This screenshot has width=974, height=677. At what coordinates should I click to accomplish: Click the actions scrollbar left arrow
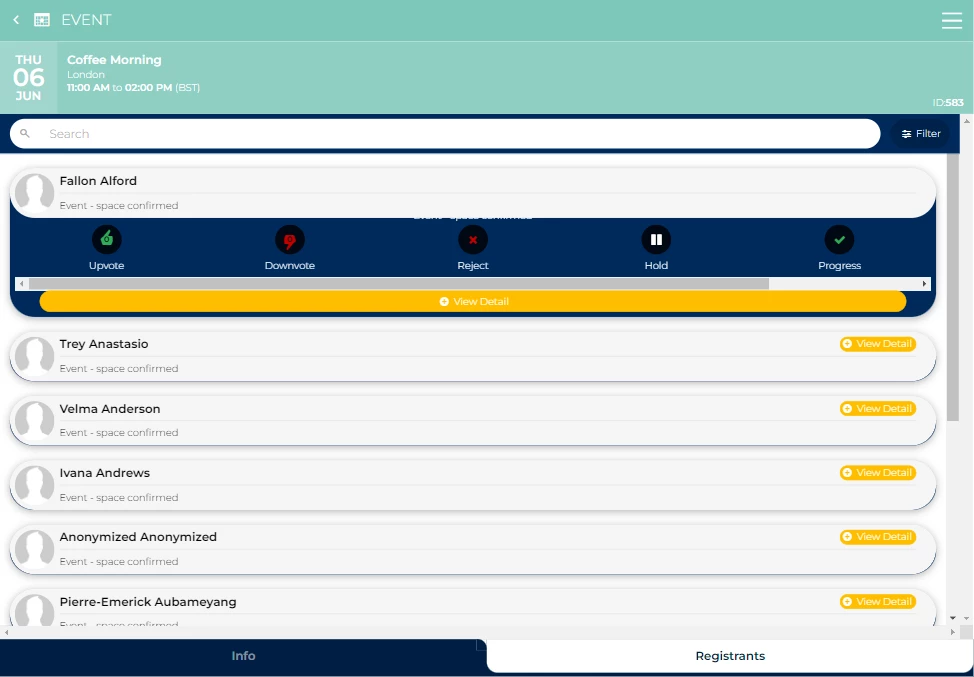click(x=22, y=284)
